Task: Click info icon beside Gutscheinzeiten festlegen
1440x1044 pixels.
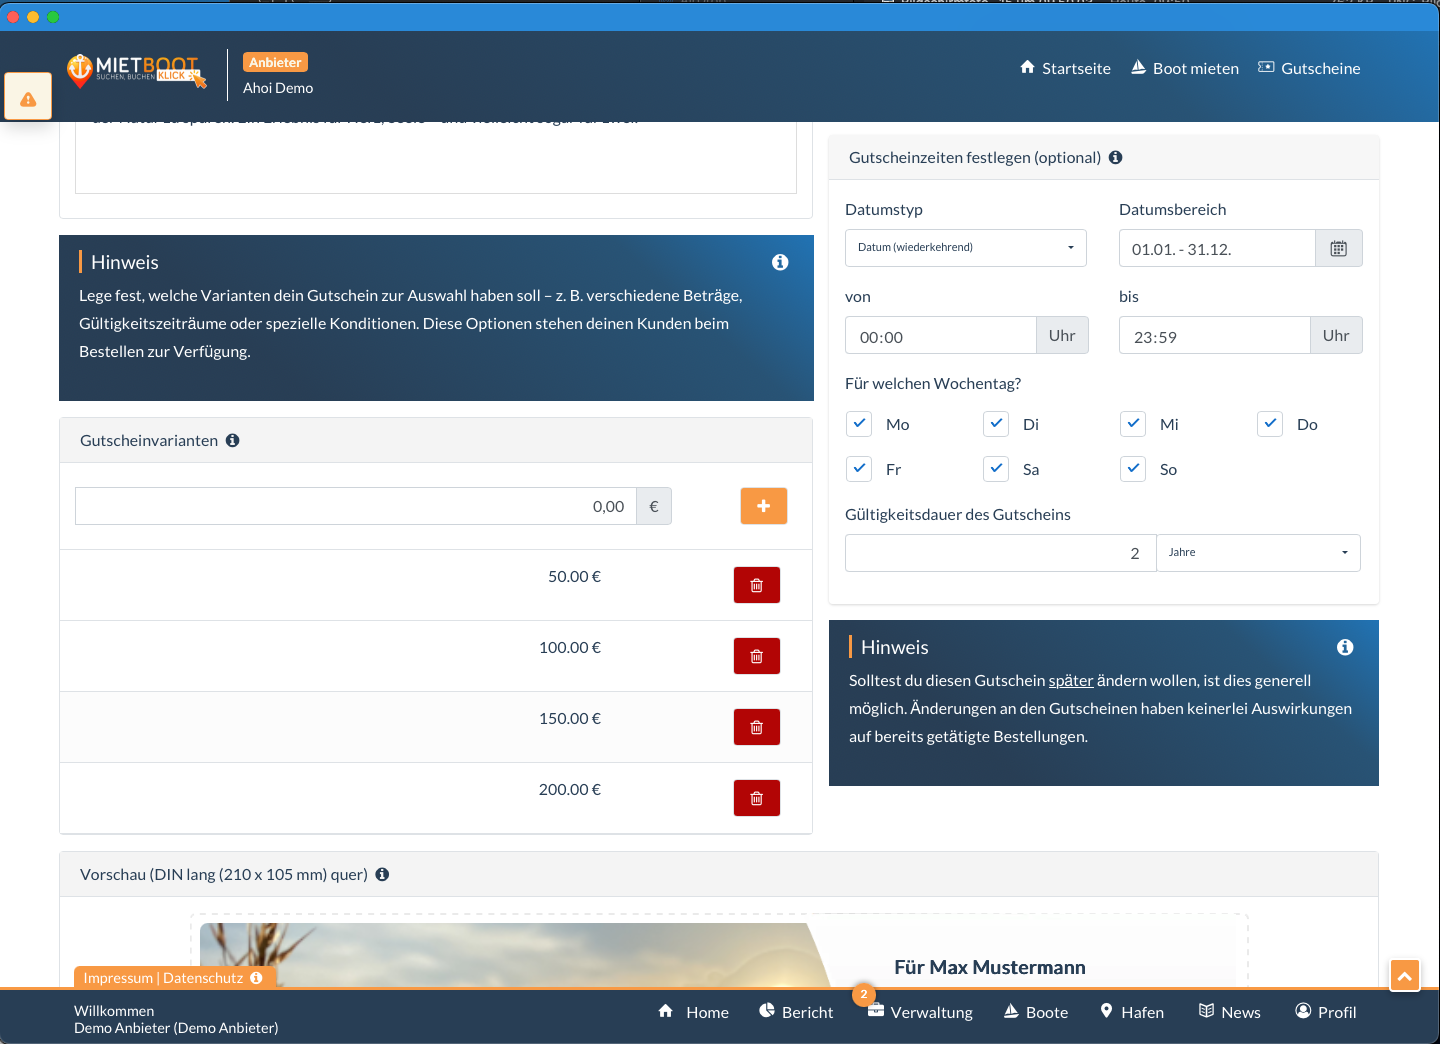Action: 1116,158
